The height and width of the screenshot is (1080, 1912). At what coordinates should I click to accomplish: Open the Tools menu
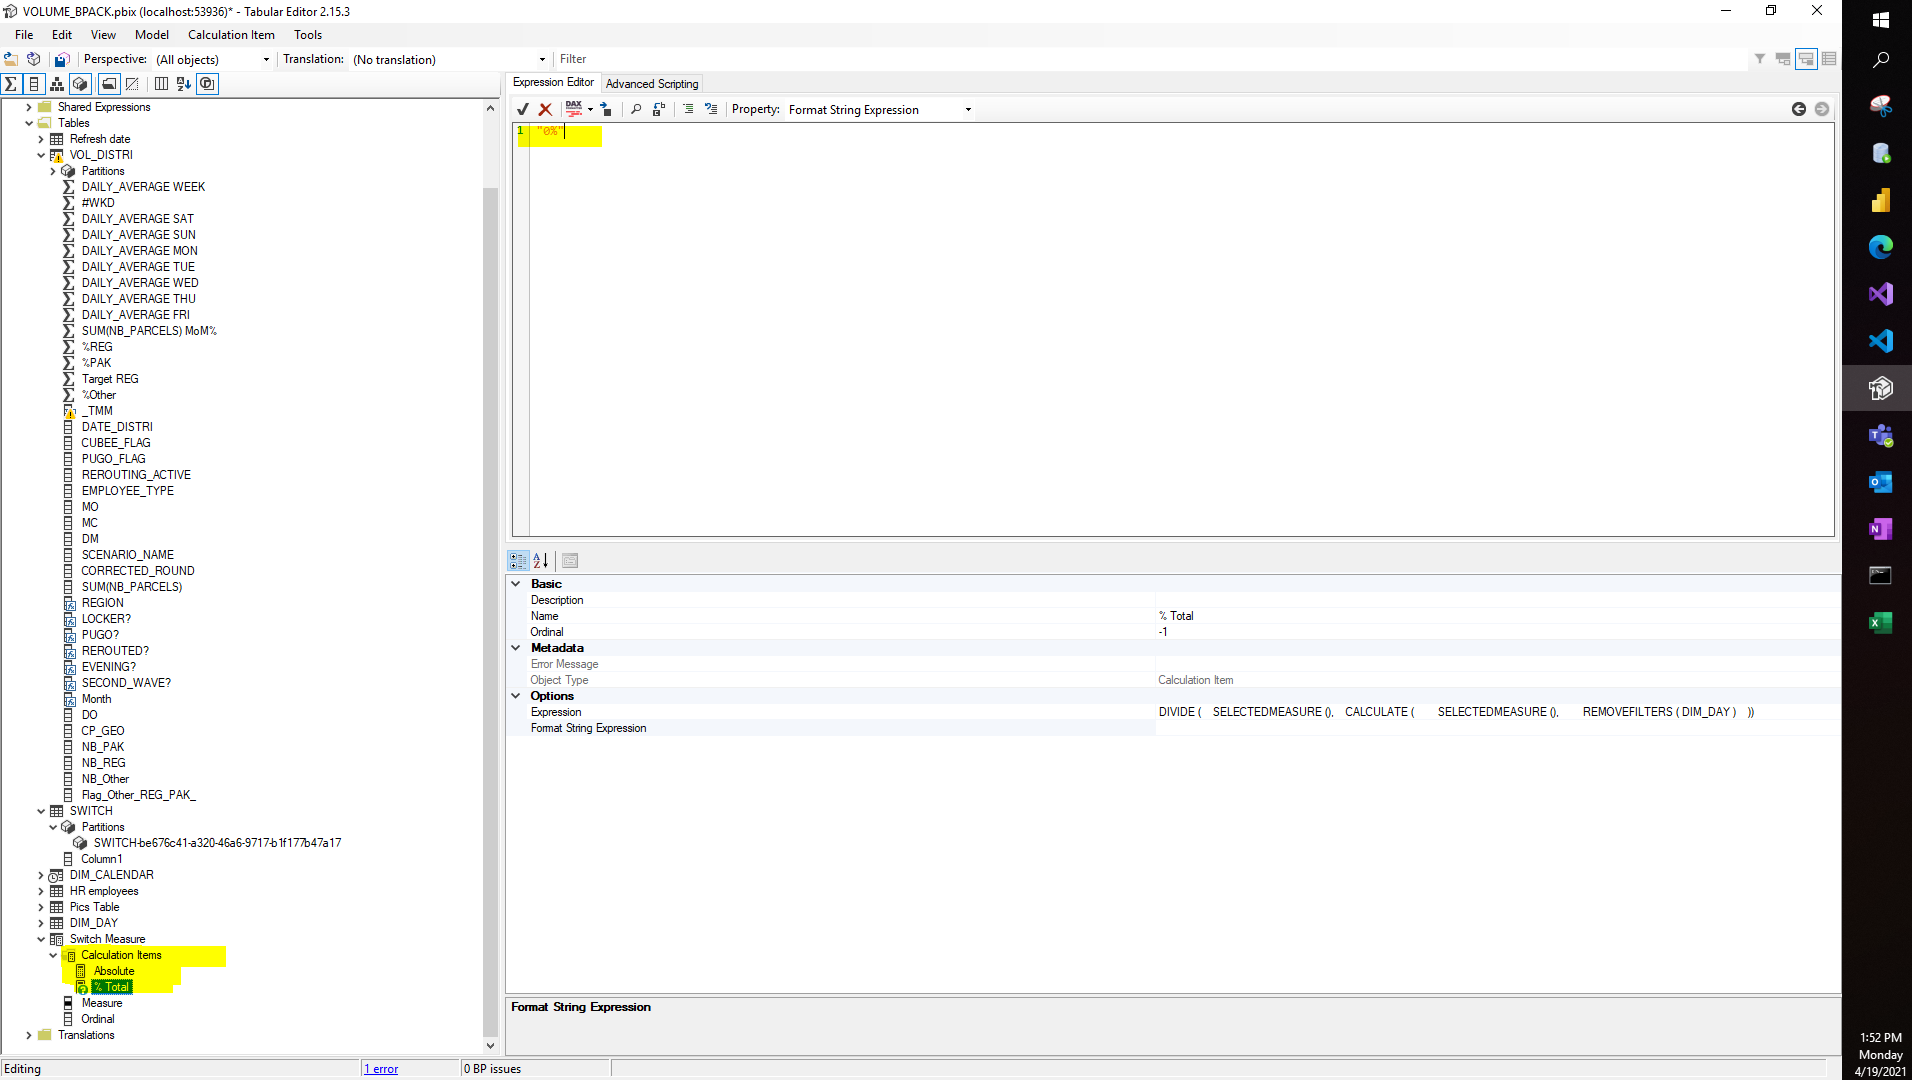308,34
